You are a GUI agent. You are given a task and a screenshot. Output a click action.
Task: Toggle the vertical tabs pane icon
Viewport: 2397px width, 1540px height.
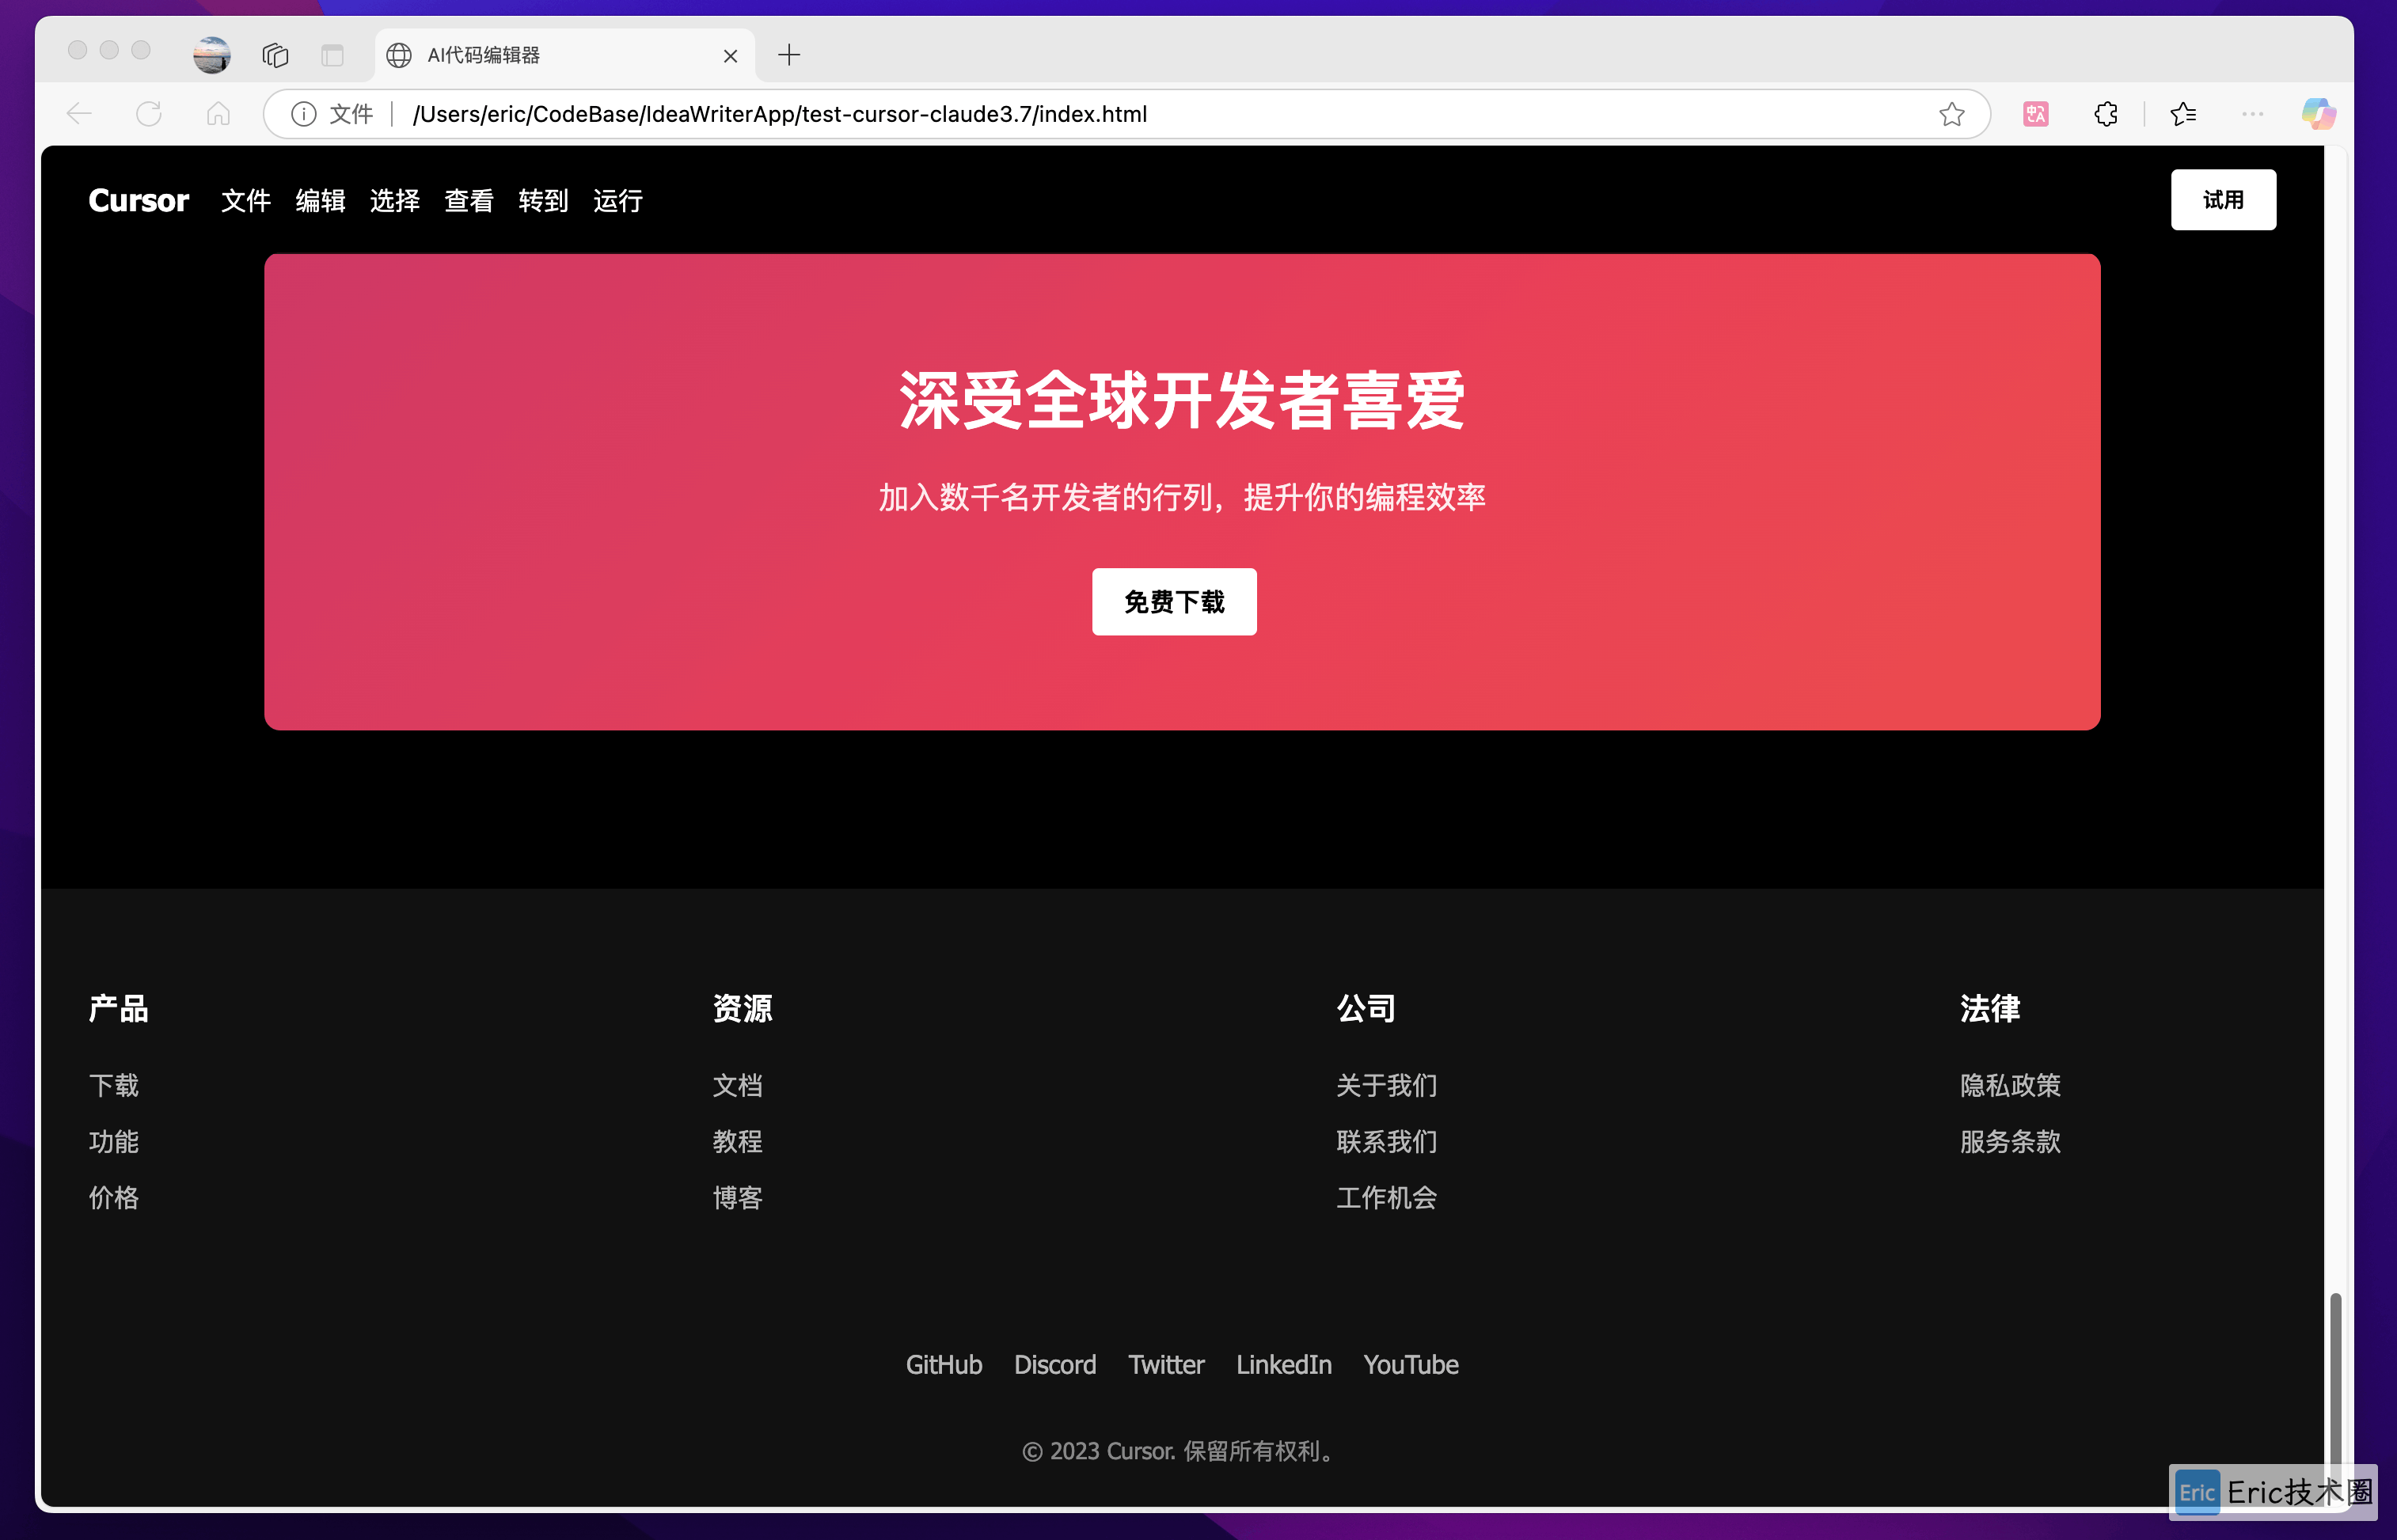333,55
